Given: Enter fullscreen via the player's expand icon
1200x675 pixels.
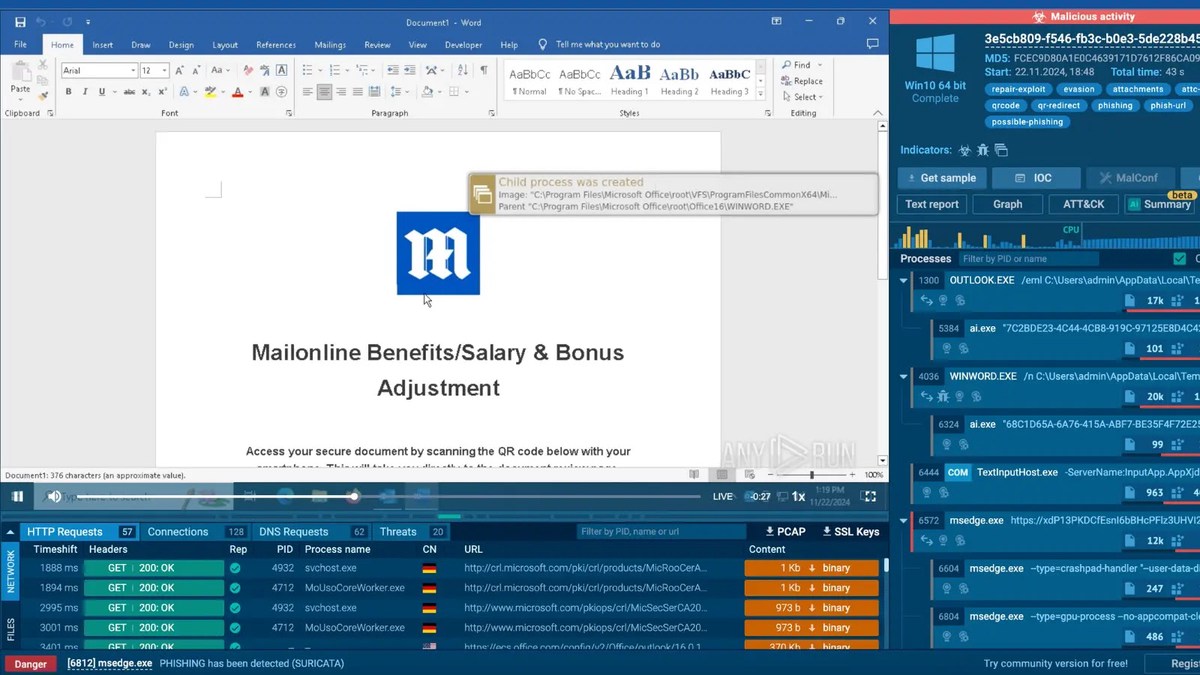Looking at the screenshot, I should pos(869,496).
